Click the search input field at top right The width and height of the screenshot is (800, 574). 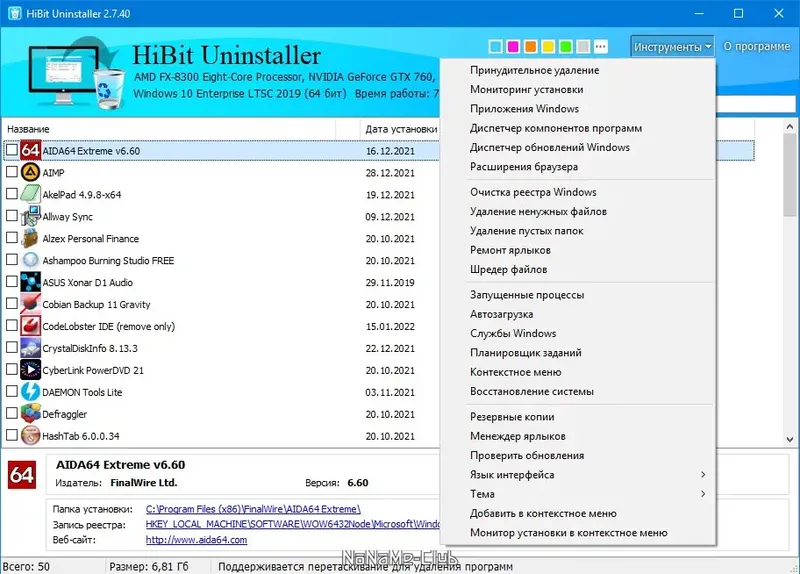756,104
